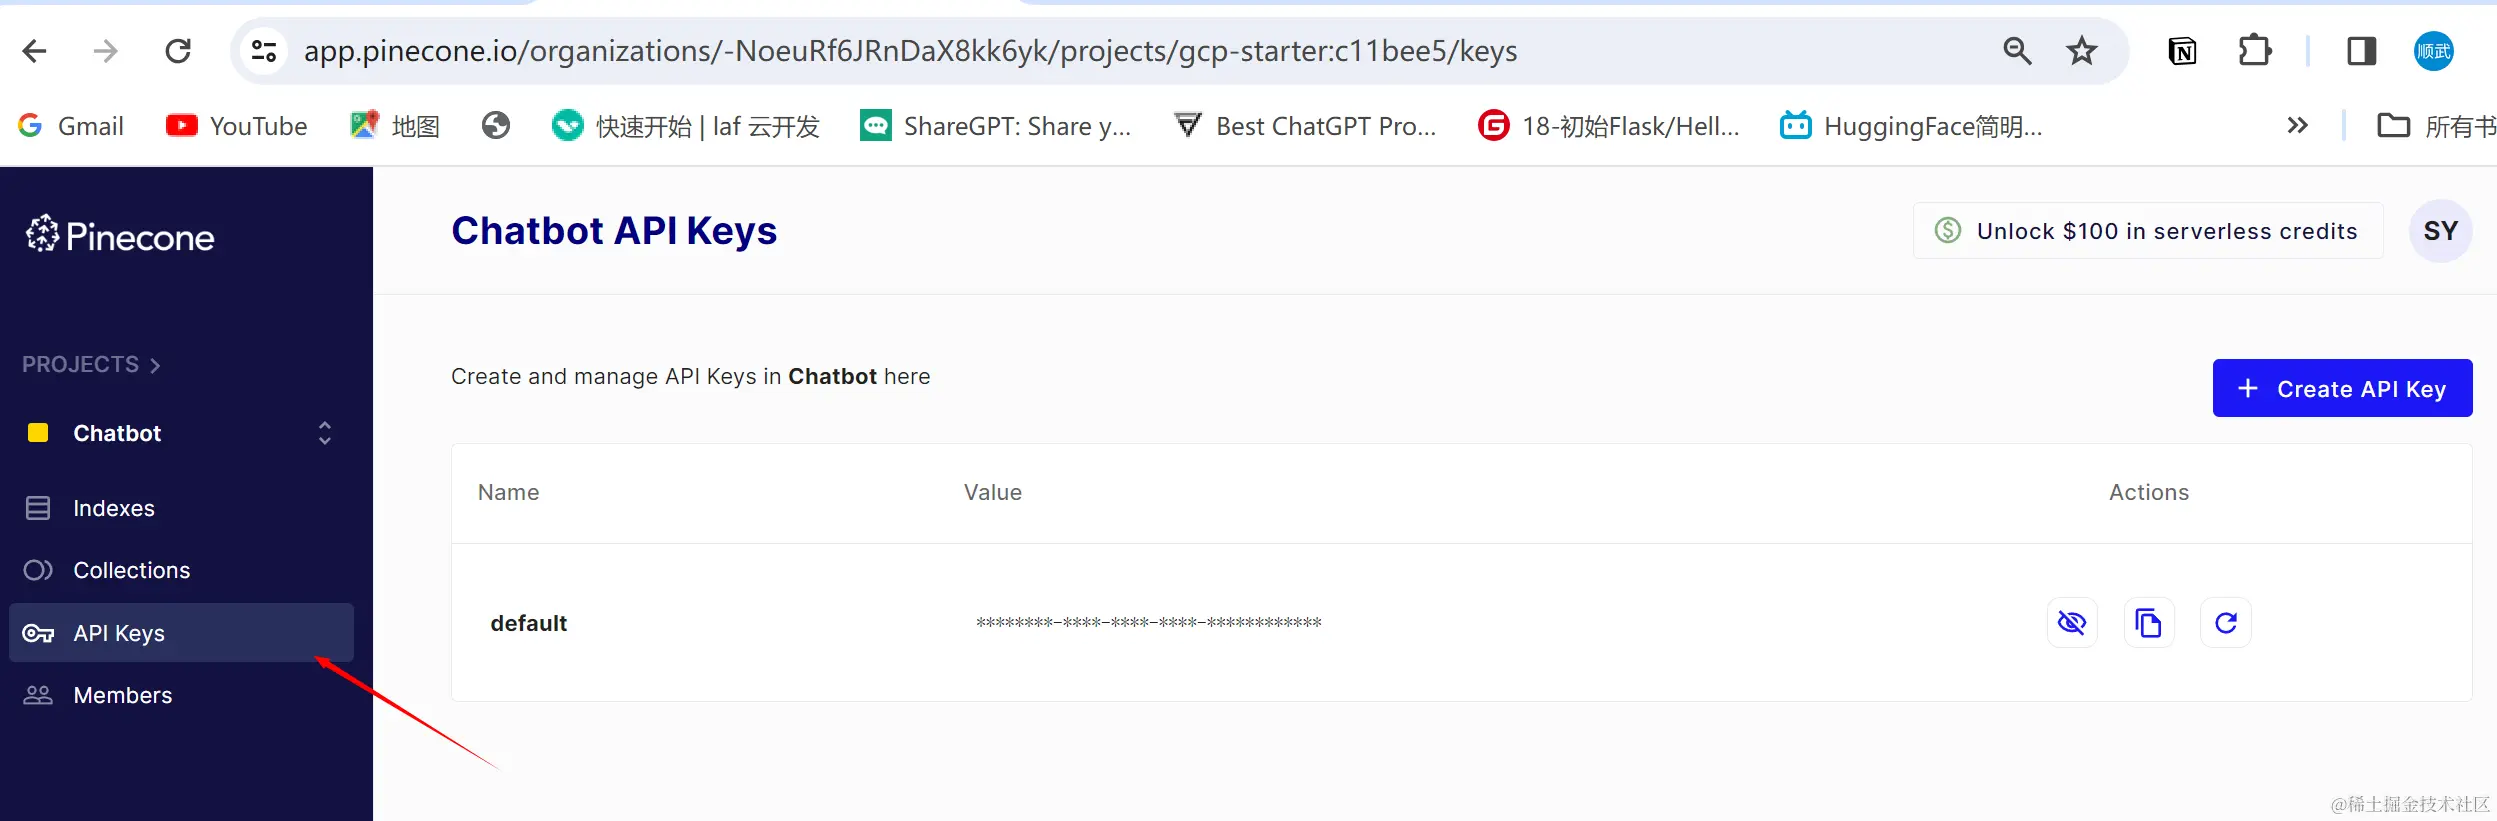2497x821 pixels.
Task: Reload the Pinecone page
Action: point(178,51)
